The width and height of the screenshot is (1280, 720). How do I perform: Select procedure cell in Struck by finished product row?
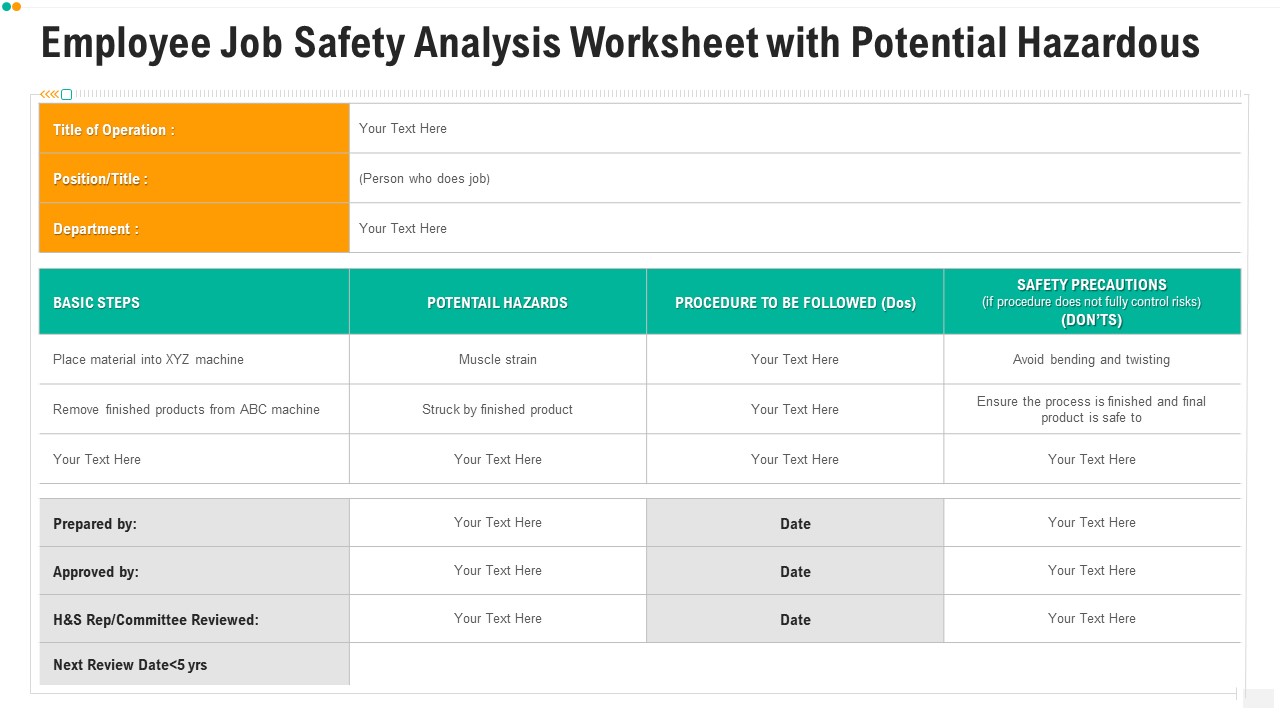click(x=795, y=409)
